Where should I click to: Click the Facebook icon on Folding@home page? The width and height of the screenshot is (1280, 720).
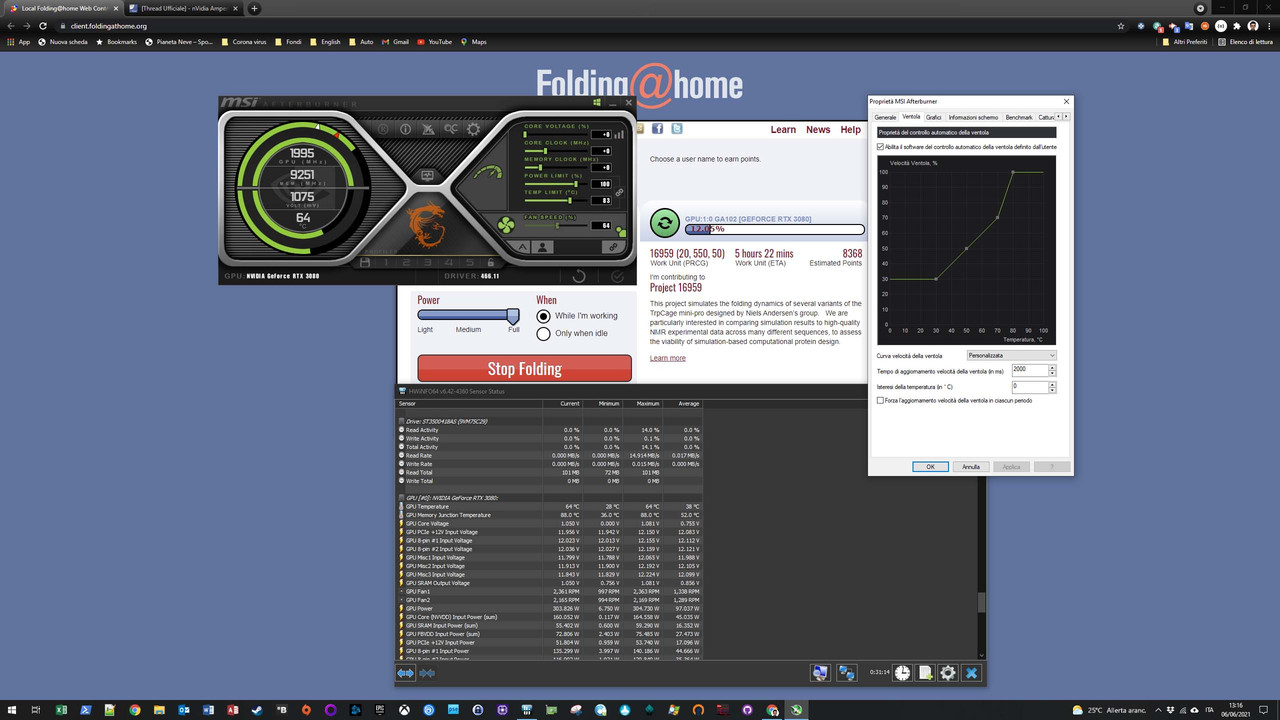657,129
